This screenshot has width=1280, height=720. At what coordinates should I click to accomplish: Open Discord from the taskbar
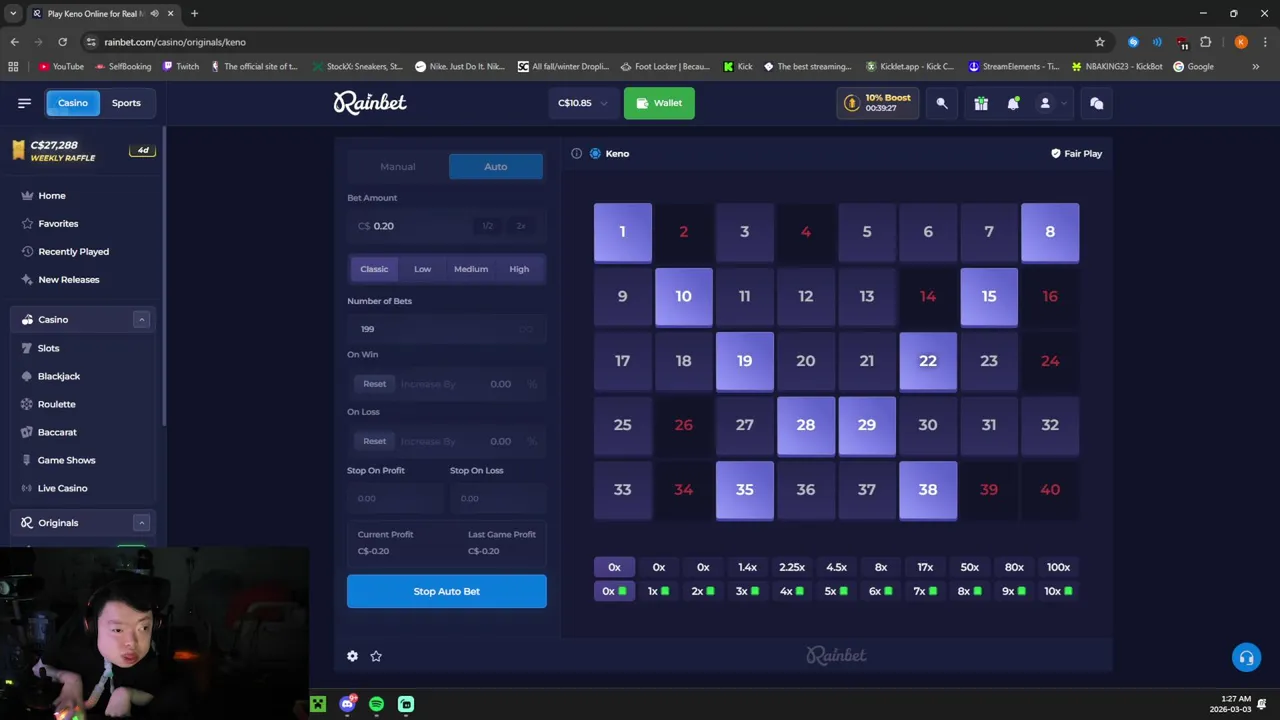tap(347, 704)
